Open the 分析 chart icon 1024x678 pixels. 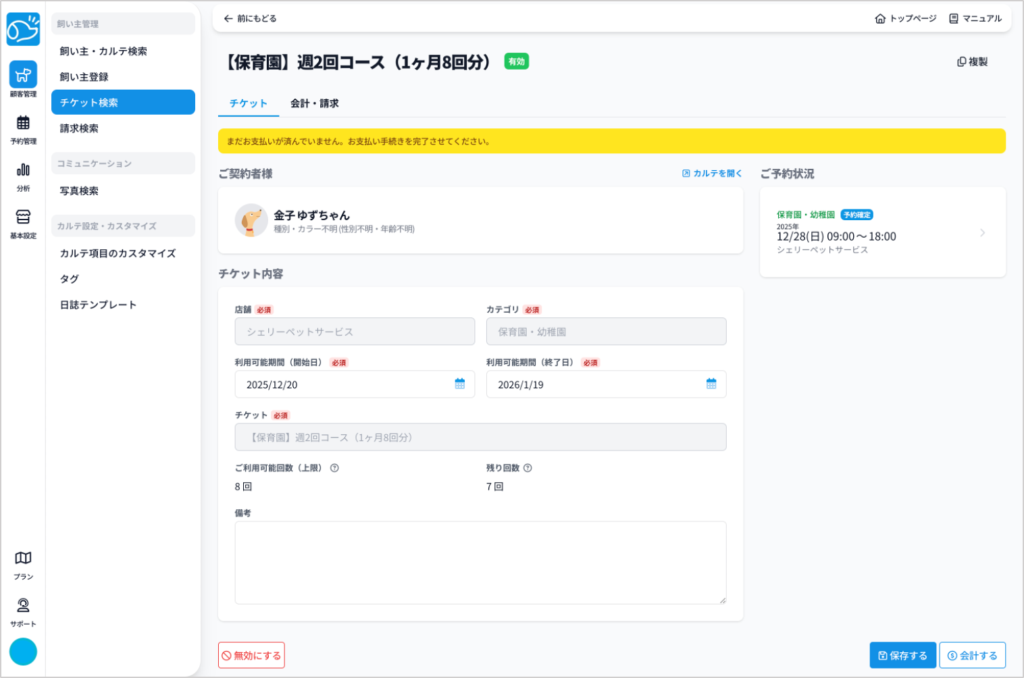click(23, 173)
